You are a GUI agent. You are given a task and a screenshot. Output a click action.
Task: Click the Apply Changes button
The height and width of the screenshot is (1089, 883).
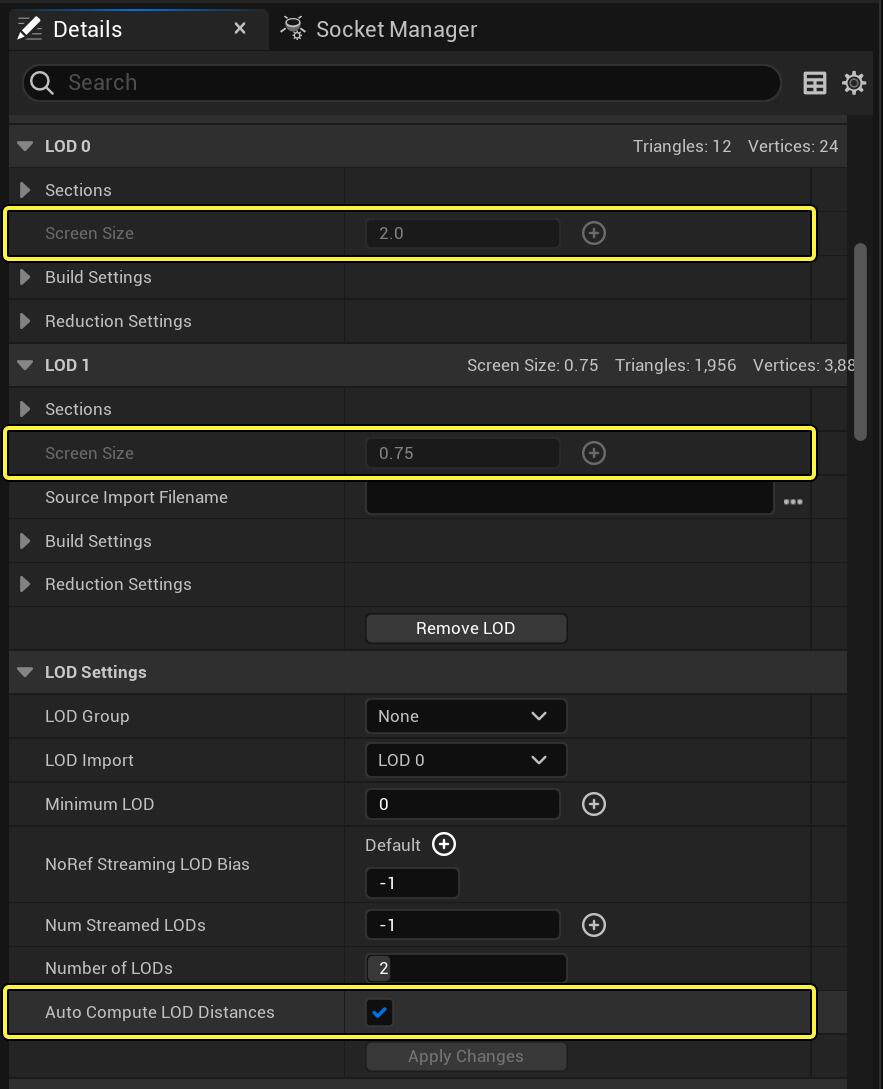[x=466, y=1056]
